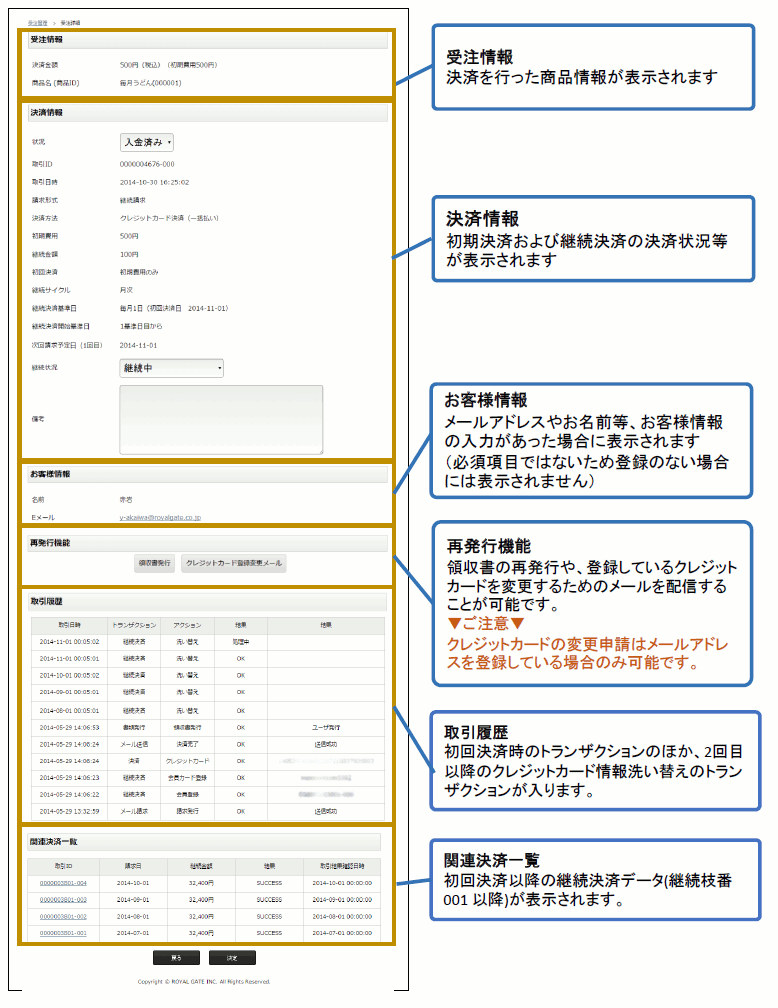Open transaction link 0000003801-002

pyautogui.click(x=63, y=916)
